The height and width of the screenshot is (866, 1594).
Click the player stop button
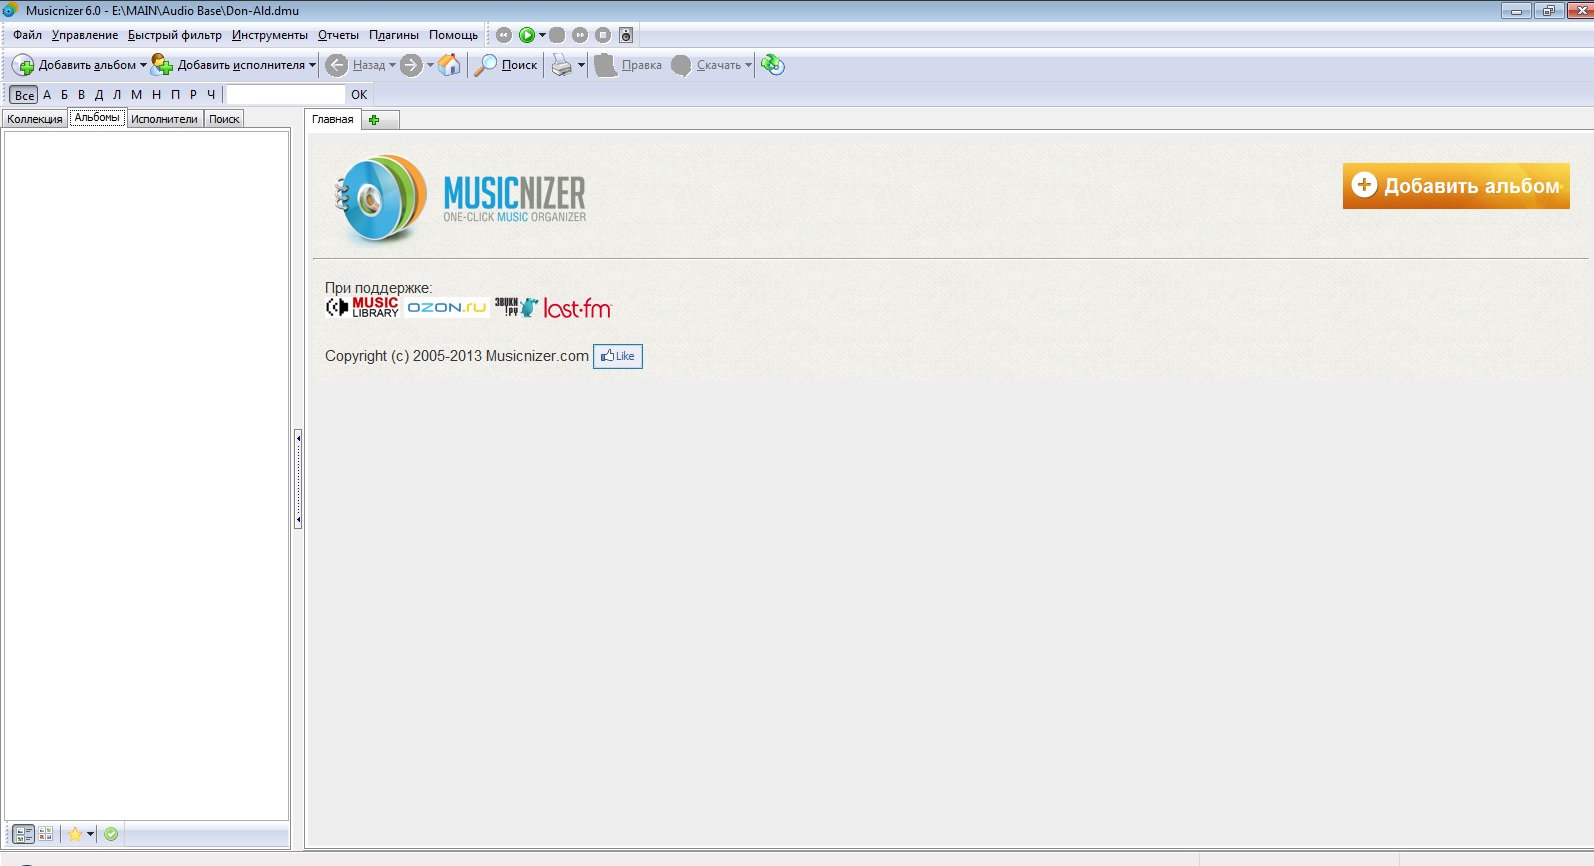[x=603, y=35]
